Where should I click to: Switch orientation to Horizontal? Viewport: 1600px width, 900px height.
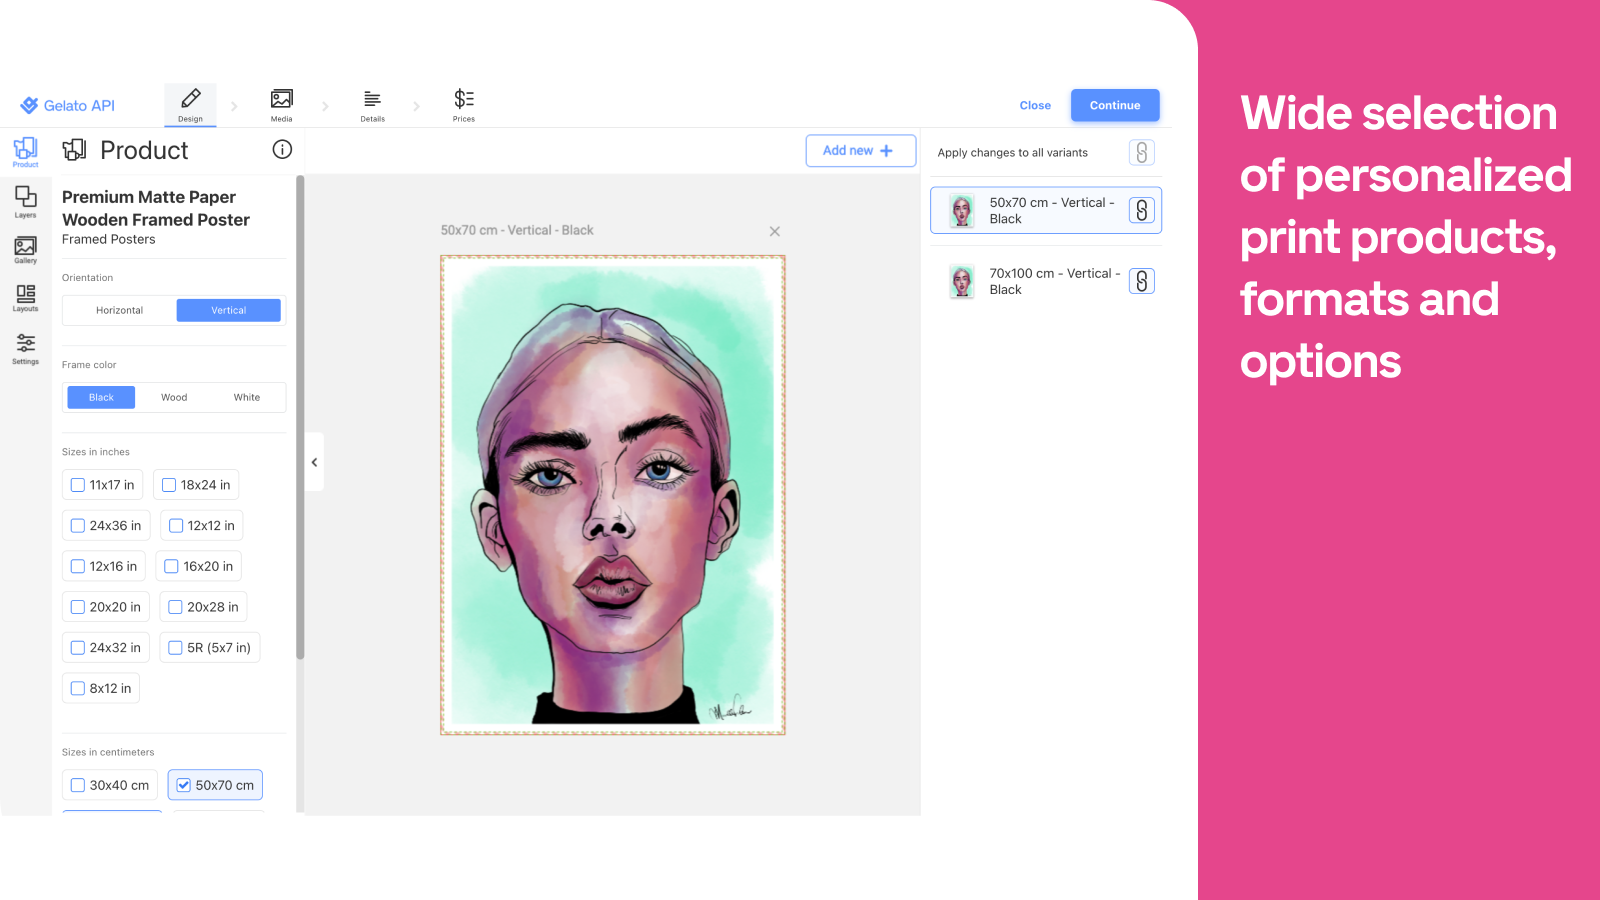pyautogui.click(x=120, y=310)
